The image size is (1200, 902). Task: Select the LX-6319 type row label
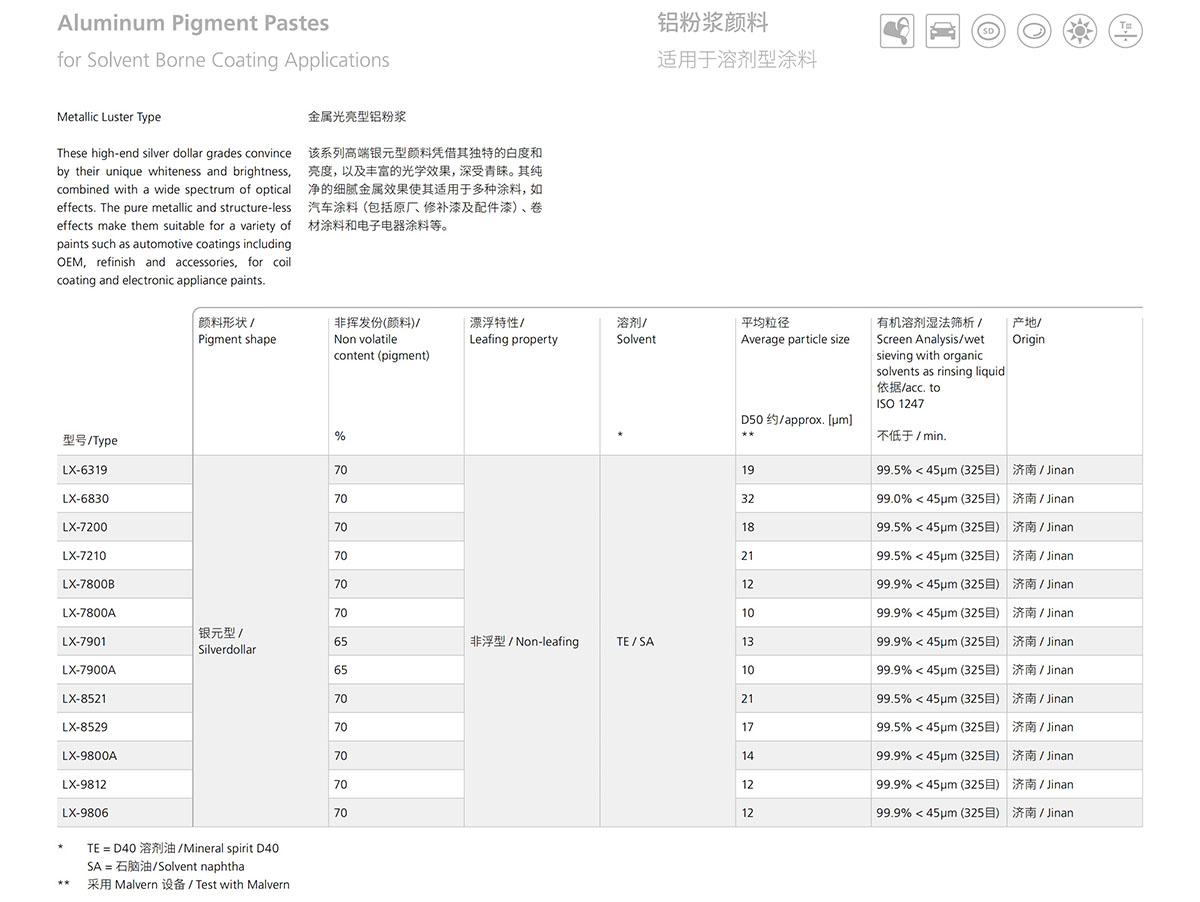[x=85, y=470]
